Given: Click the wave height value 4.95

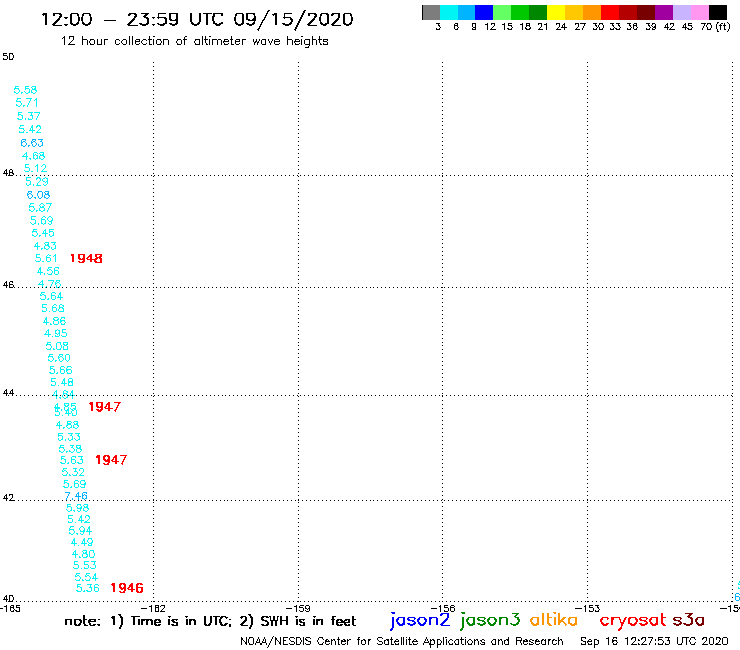Looking at the screenshot, I should click(56, 333).
